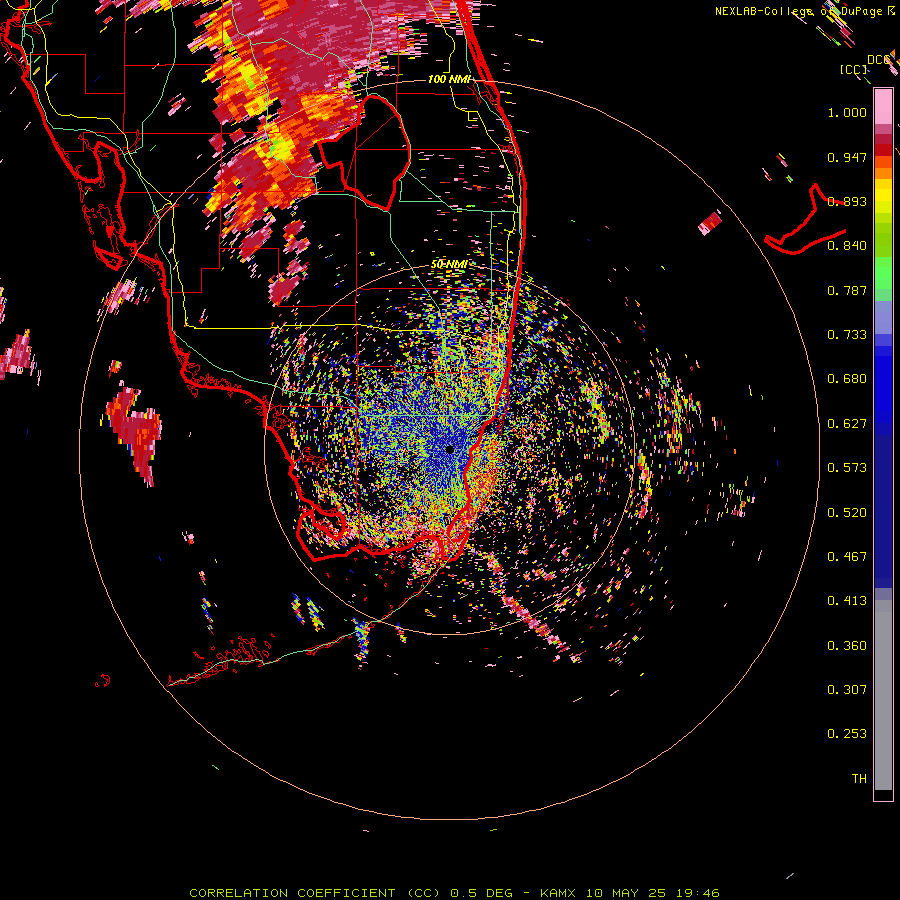Click the 0.573 scale value label
This screenshot has width=900, height=900.
[x=847, y=468]
